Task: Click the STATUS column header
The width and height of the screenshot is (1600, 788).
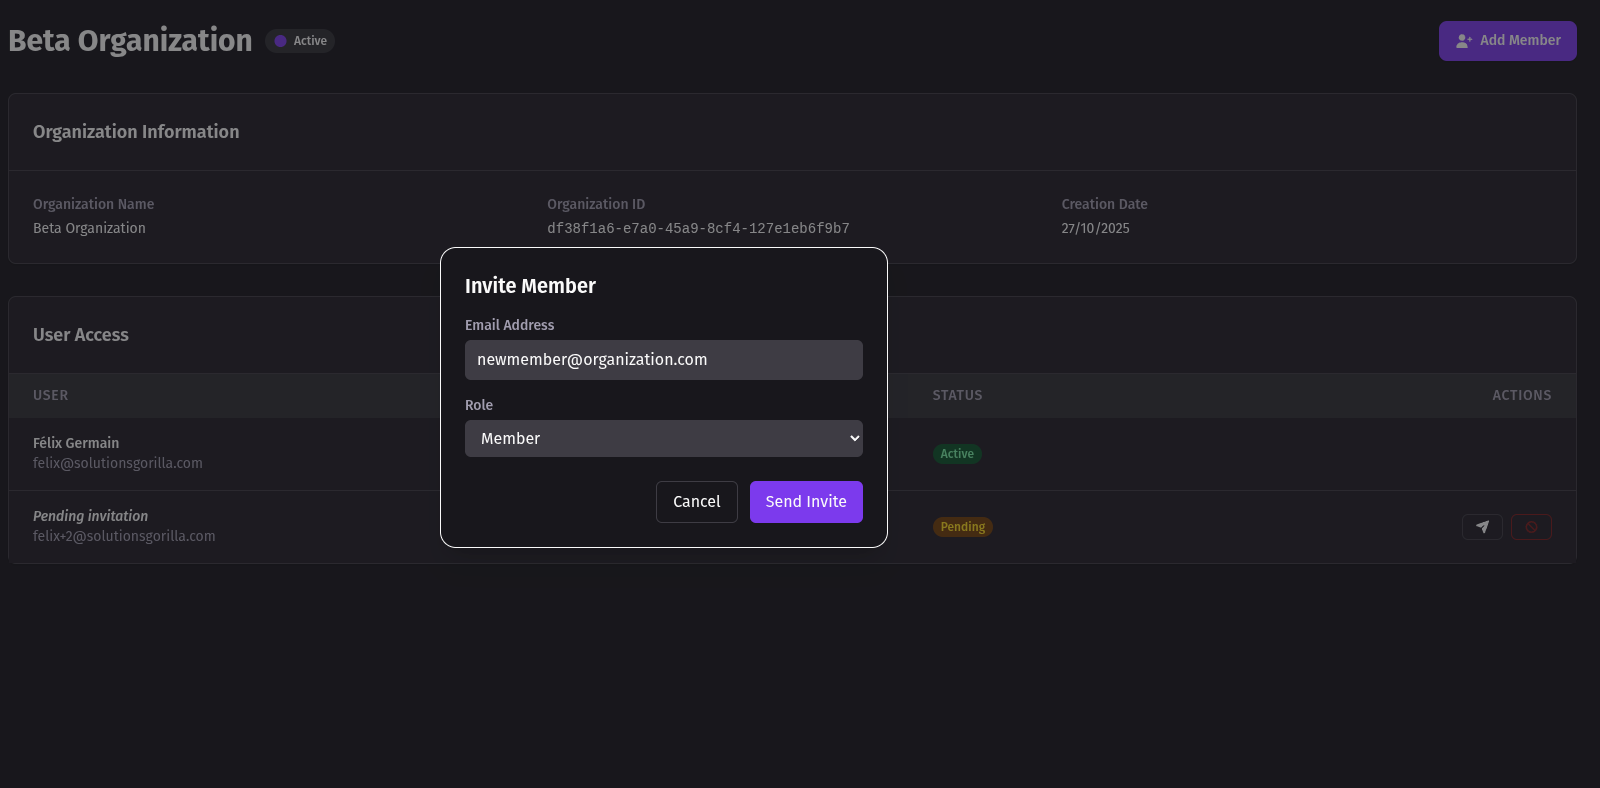Action: coord(957,396)
